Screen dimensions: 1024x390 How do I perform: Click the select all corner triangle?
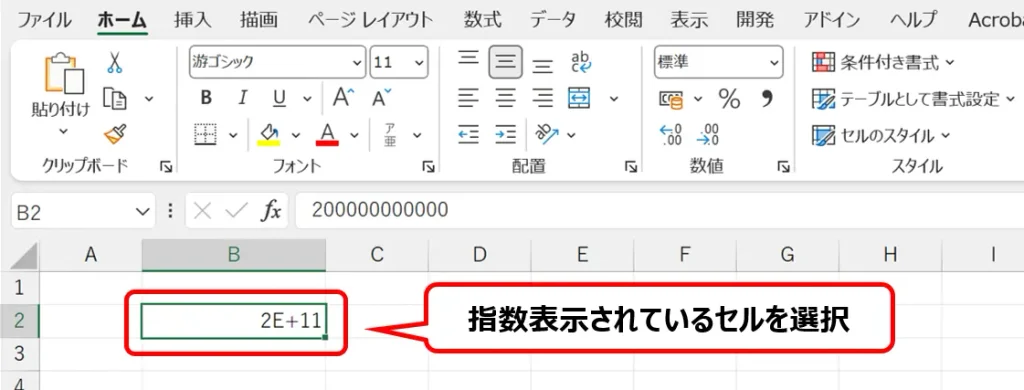click(24, 256)
